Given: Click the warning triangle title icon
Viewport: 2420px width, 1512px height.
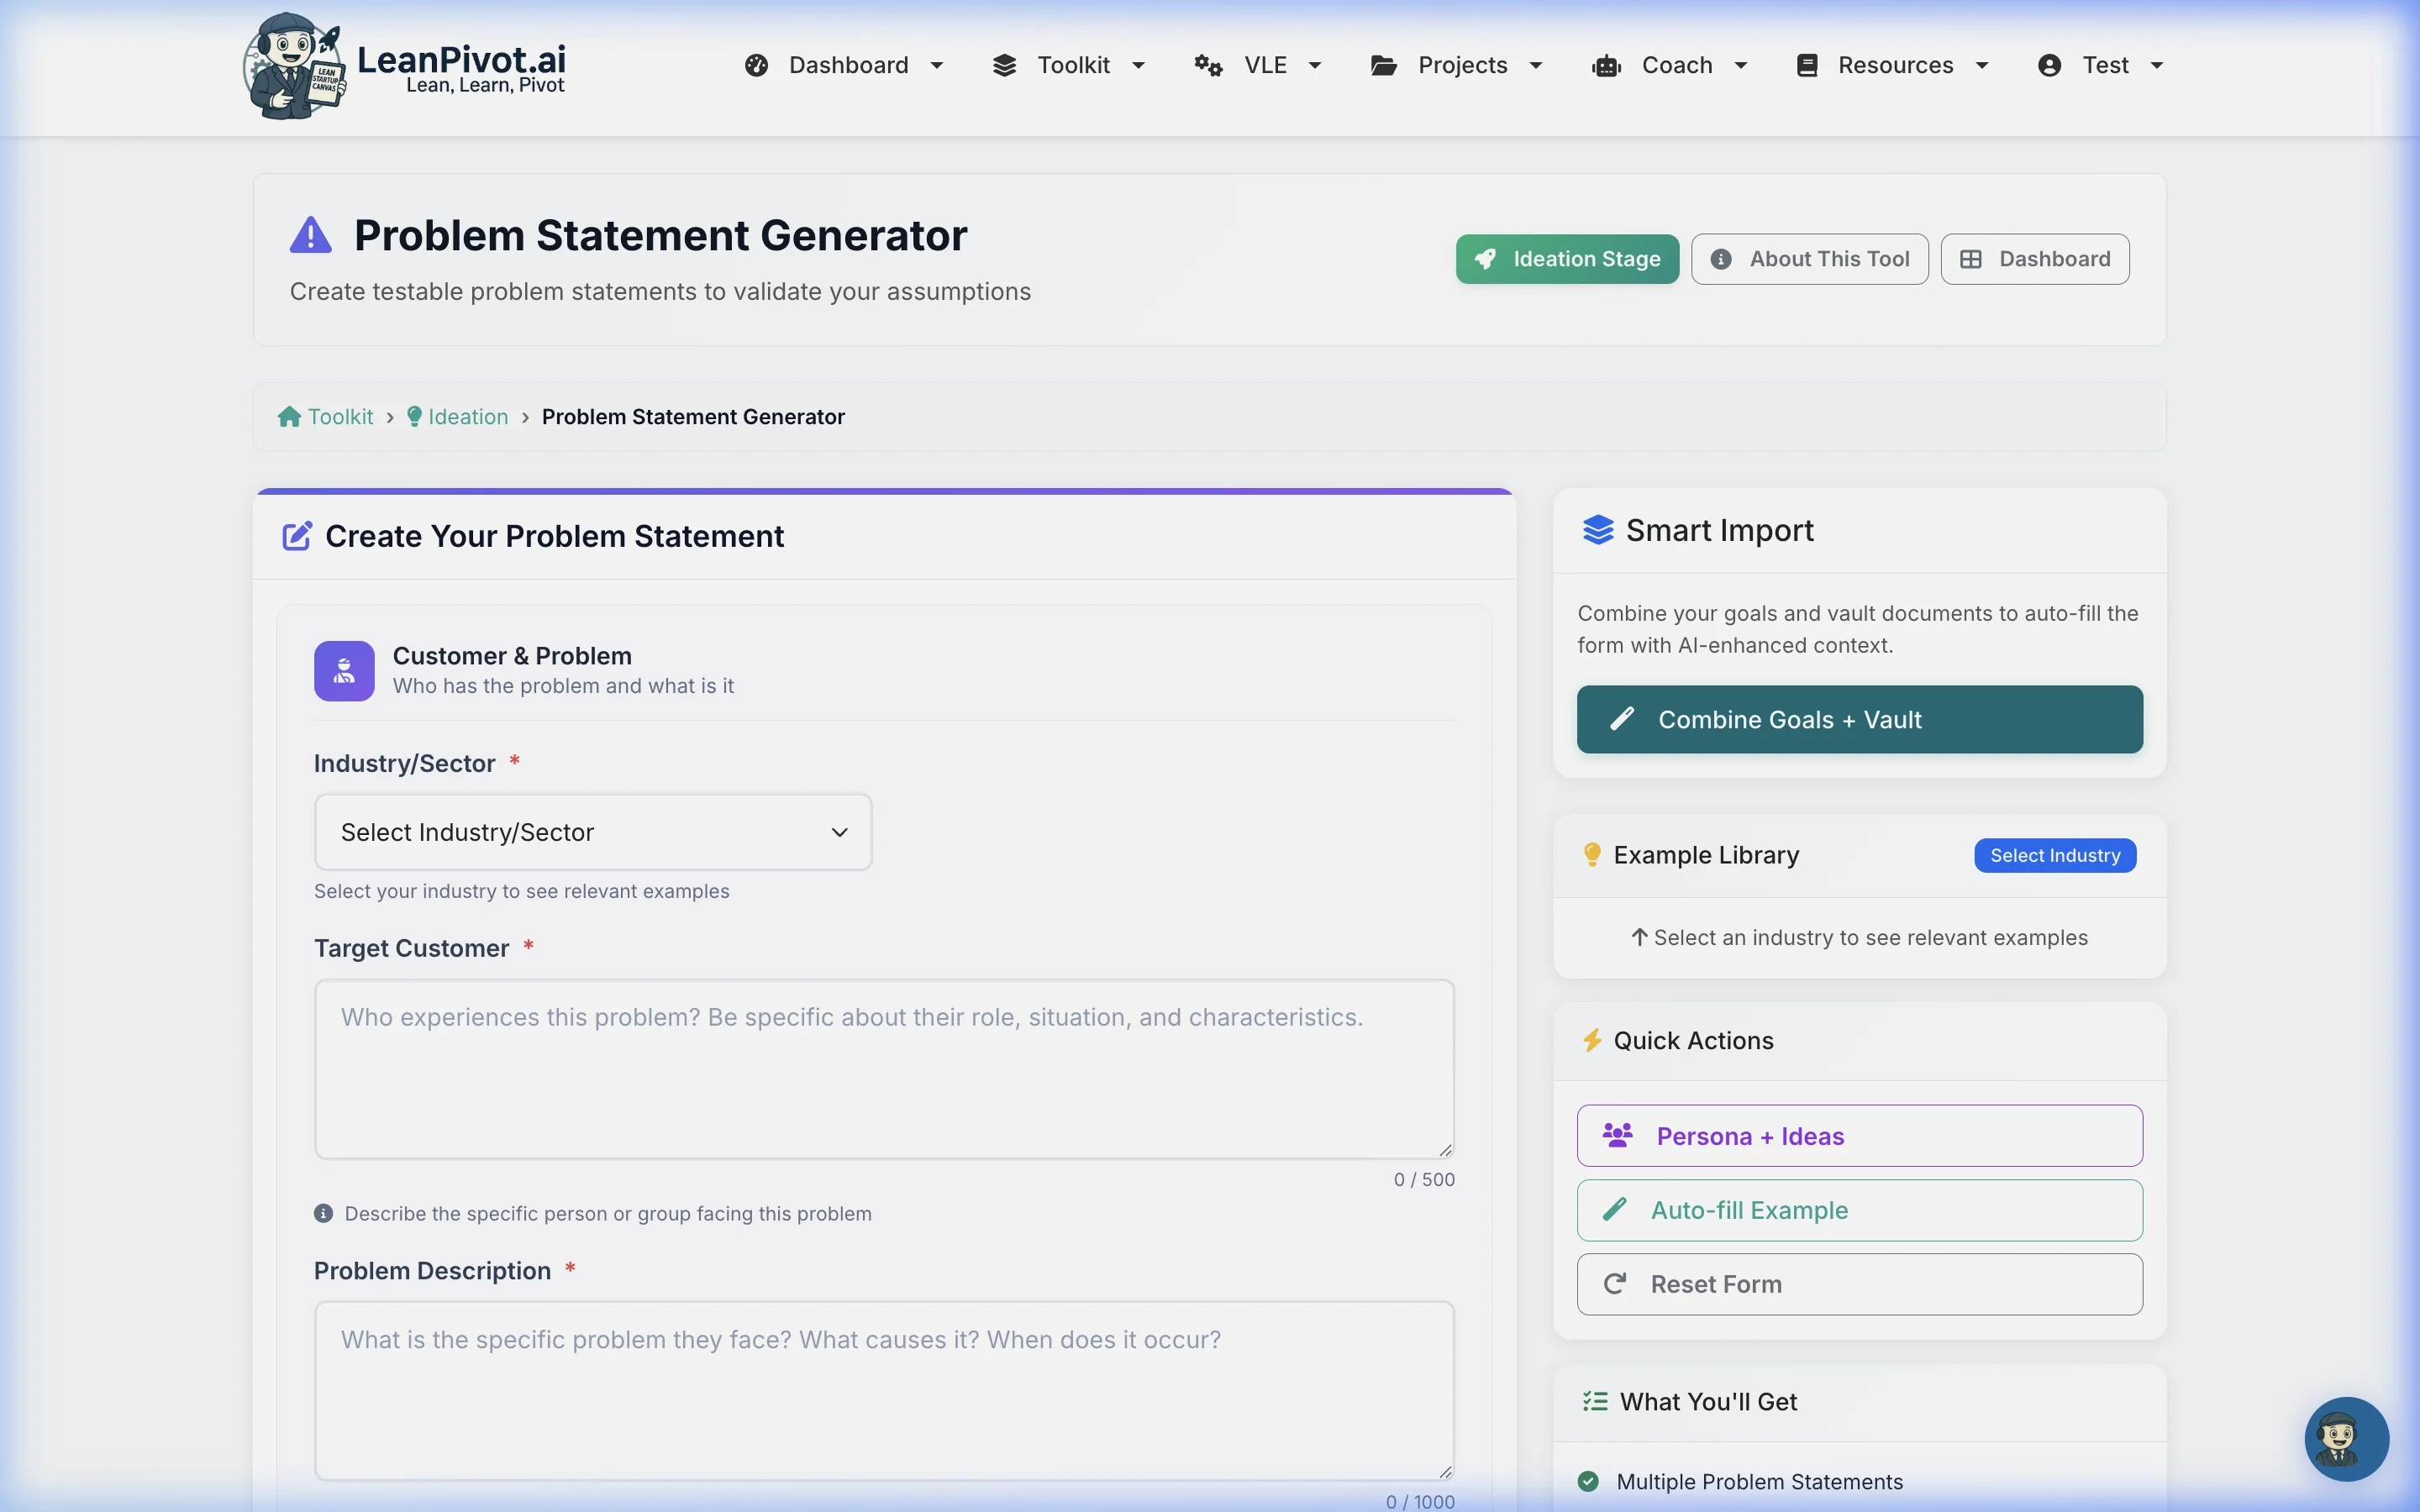Looking at the screenshot, I should (x=310, y=236).
